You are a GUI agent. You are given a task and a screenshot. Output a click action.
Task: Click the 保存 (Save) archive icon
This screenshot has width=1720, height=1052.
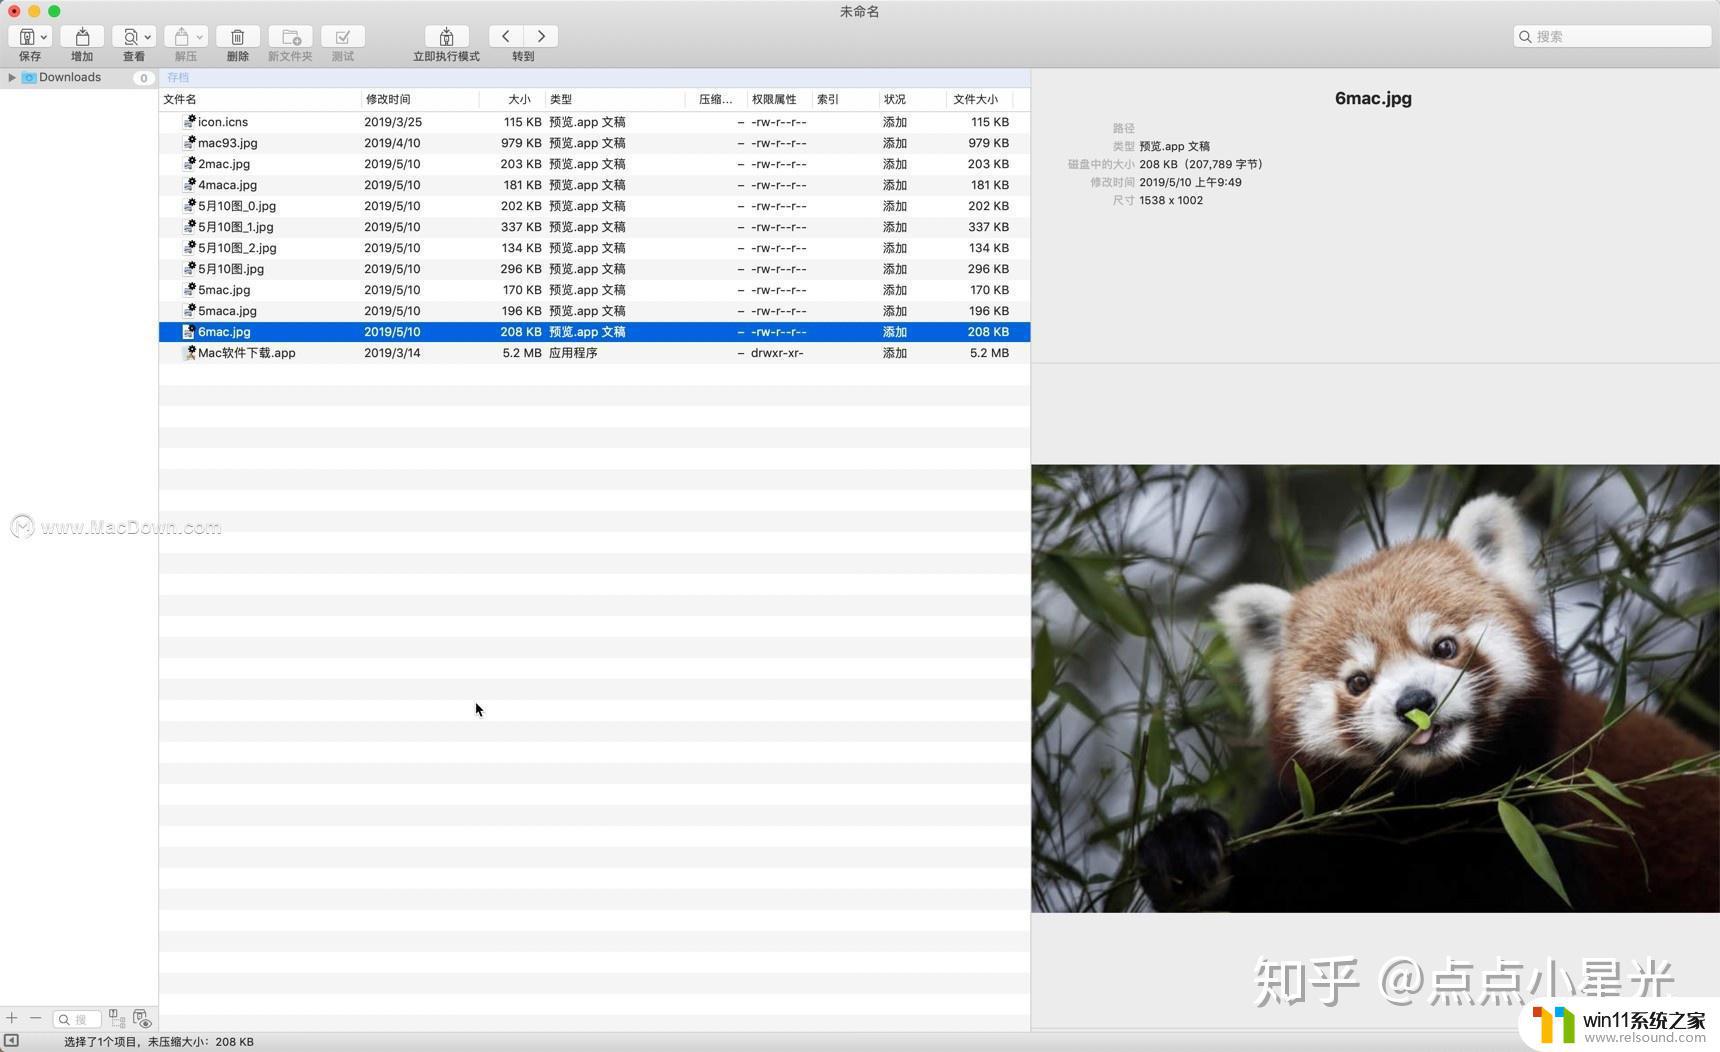26,37
